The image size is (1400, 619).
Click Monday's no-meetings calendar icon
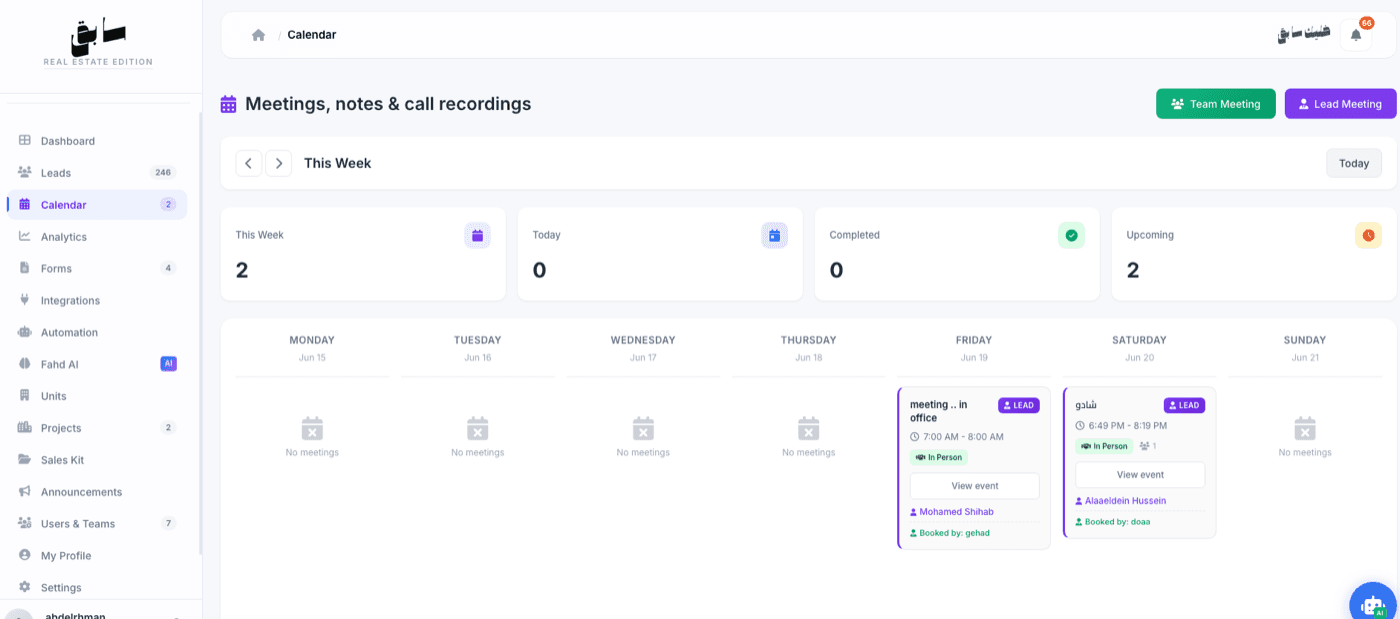312,428
